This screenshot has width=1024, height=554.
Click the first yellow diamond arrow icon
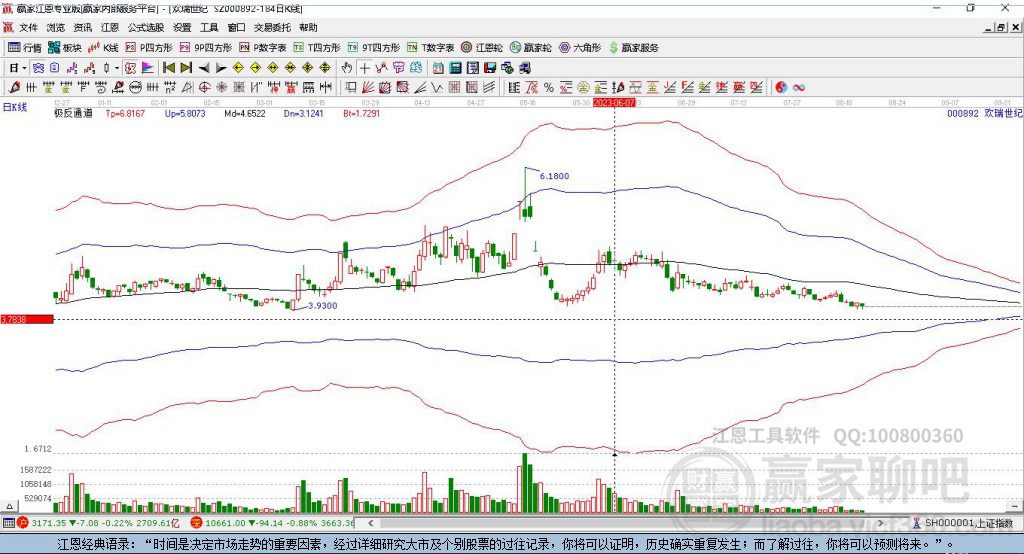(x=238, y=68)
